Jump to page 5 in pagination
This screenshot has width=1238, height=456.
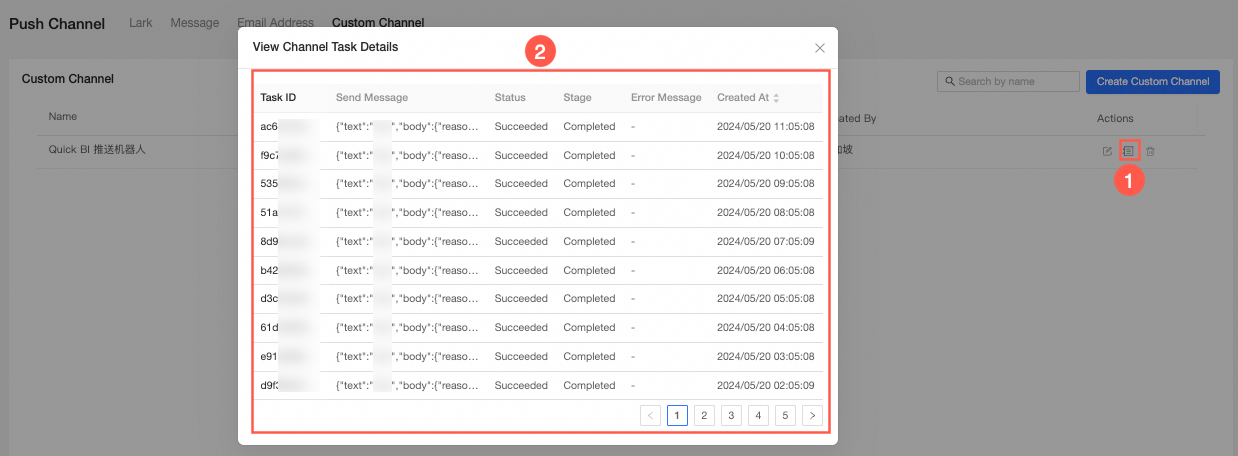785,415
